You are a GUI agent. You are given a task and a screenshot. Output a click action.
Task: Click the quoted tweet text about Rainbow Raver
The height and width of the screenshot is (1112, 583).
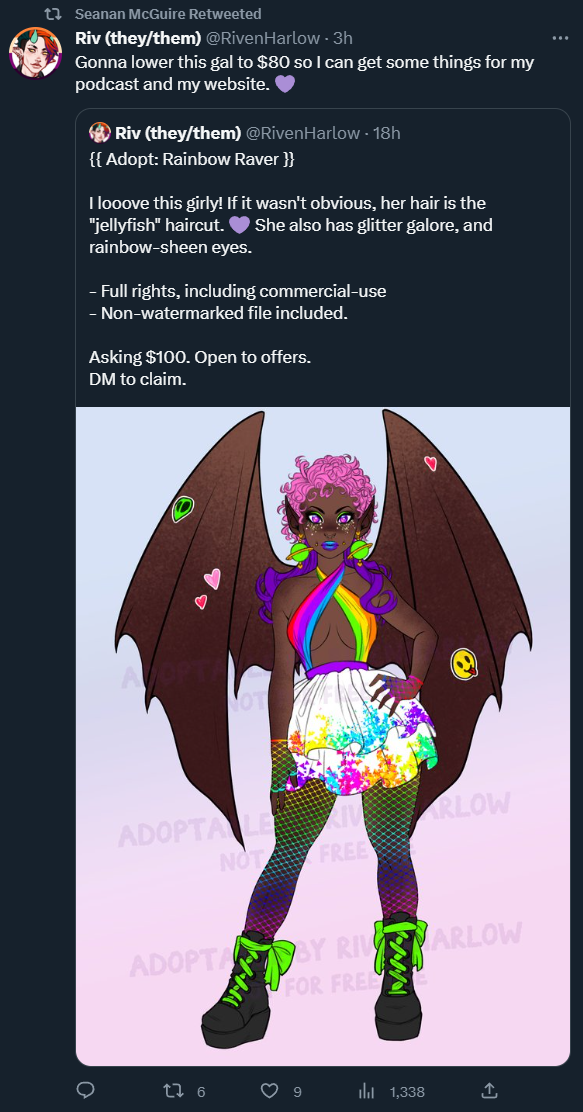coord(291,269)
